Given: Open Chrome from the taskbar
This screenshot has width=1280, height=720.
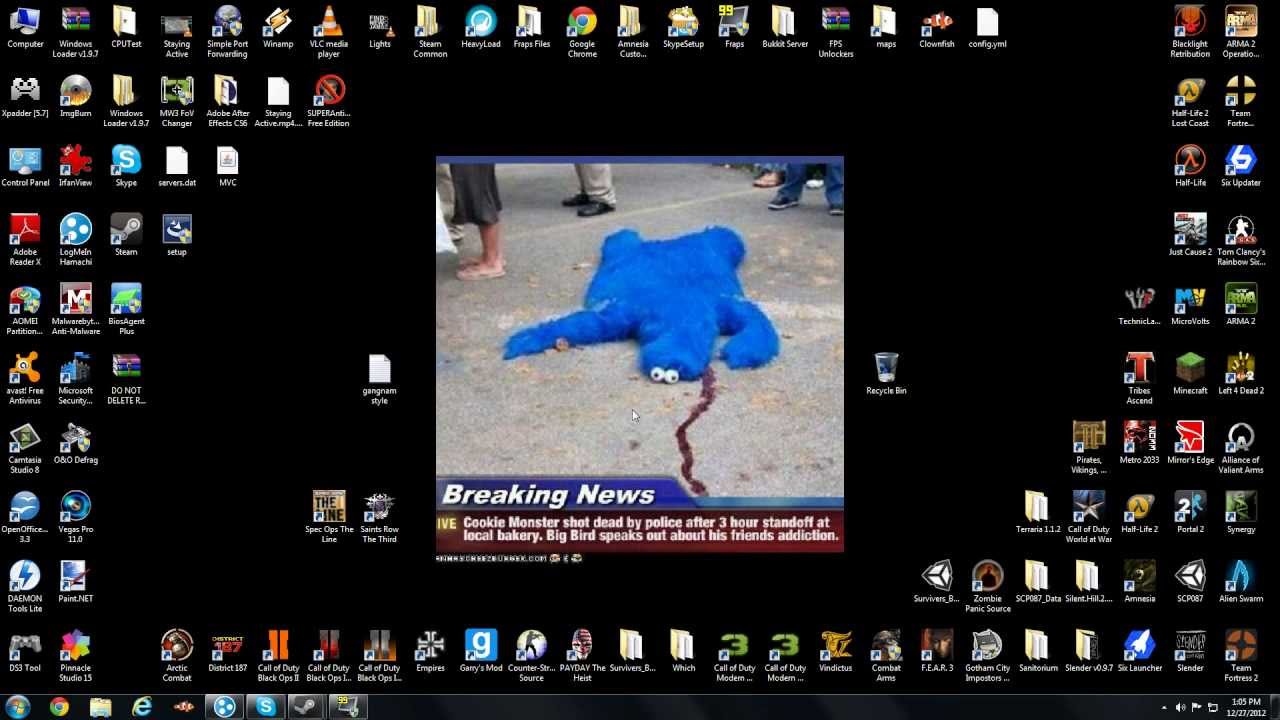Looking at the screenshot, I should (x=59, y=707).
